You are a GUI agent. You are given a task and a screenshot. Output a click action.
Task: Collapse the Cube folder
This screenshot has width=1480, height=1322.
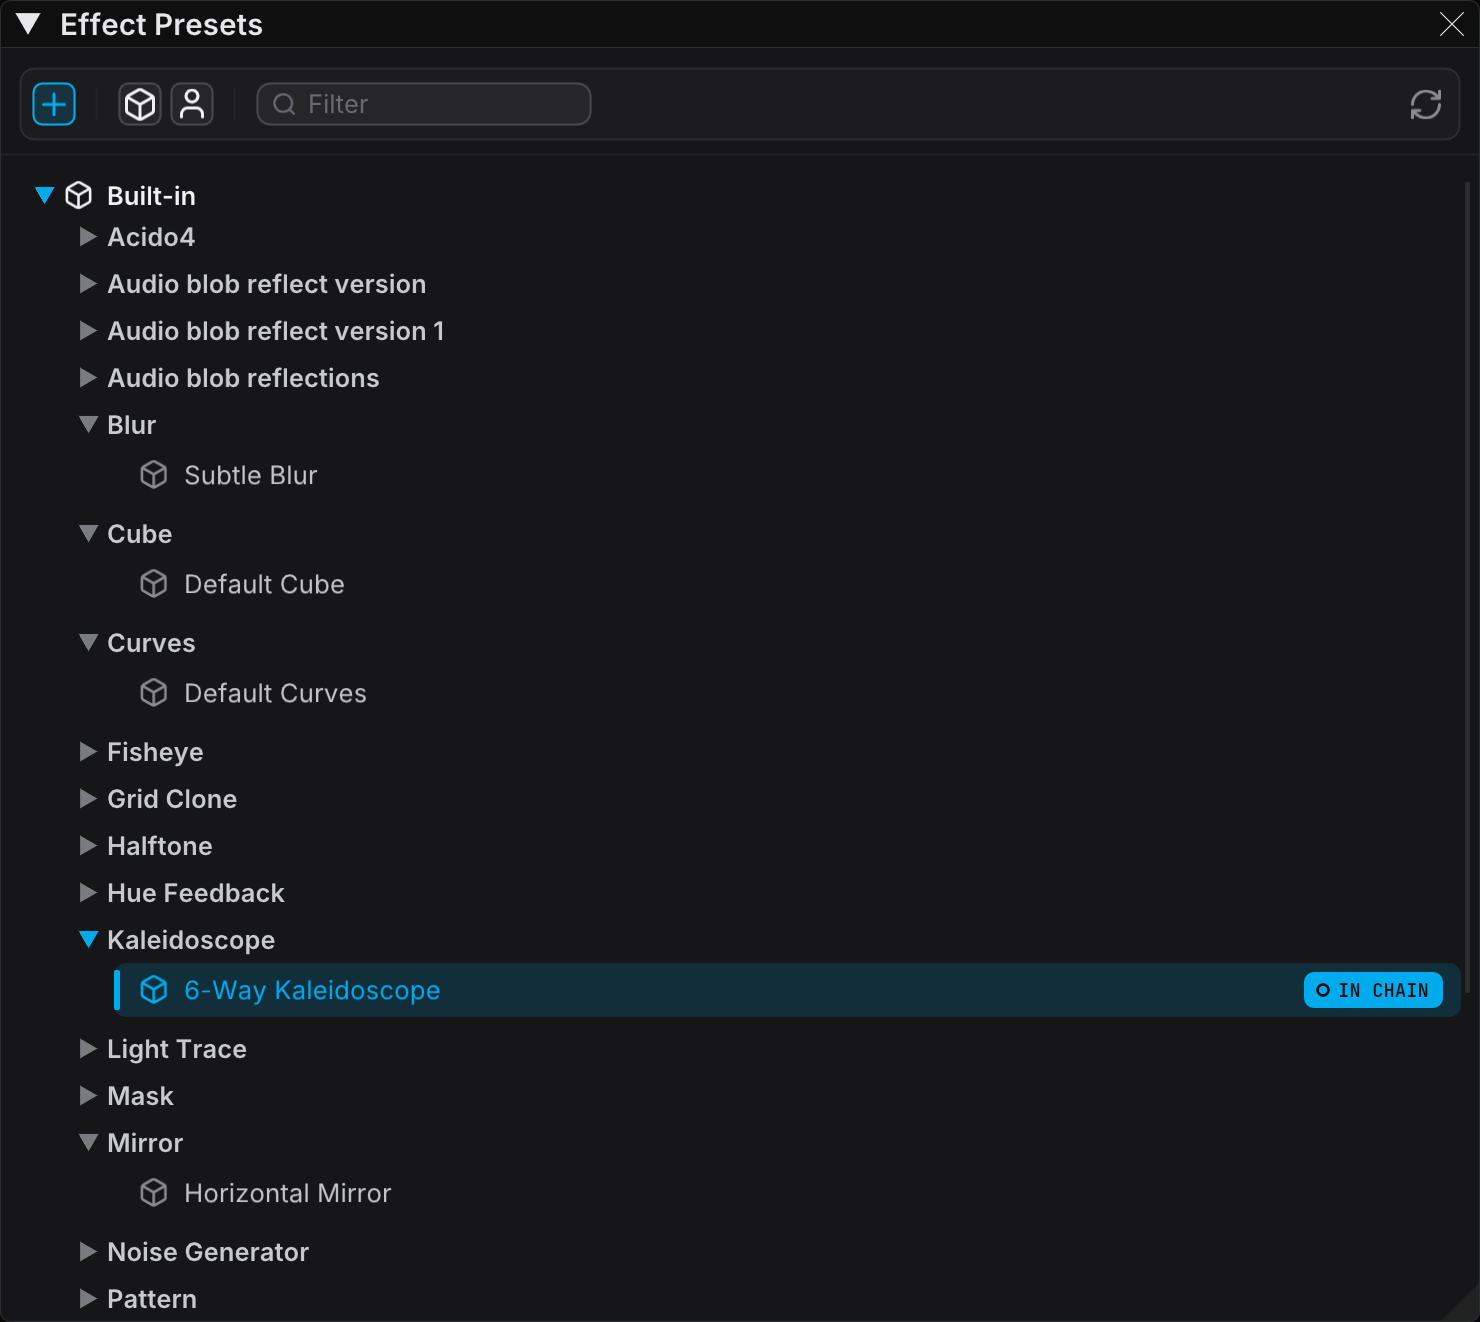coord(88,534)
